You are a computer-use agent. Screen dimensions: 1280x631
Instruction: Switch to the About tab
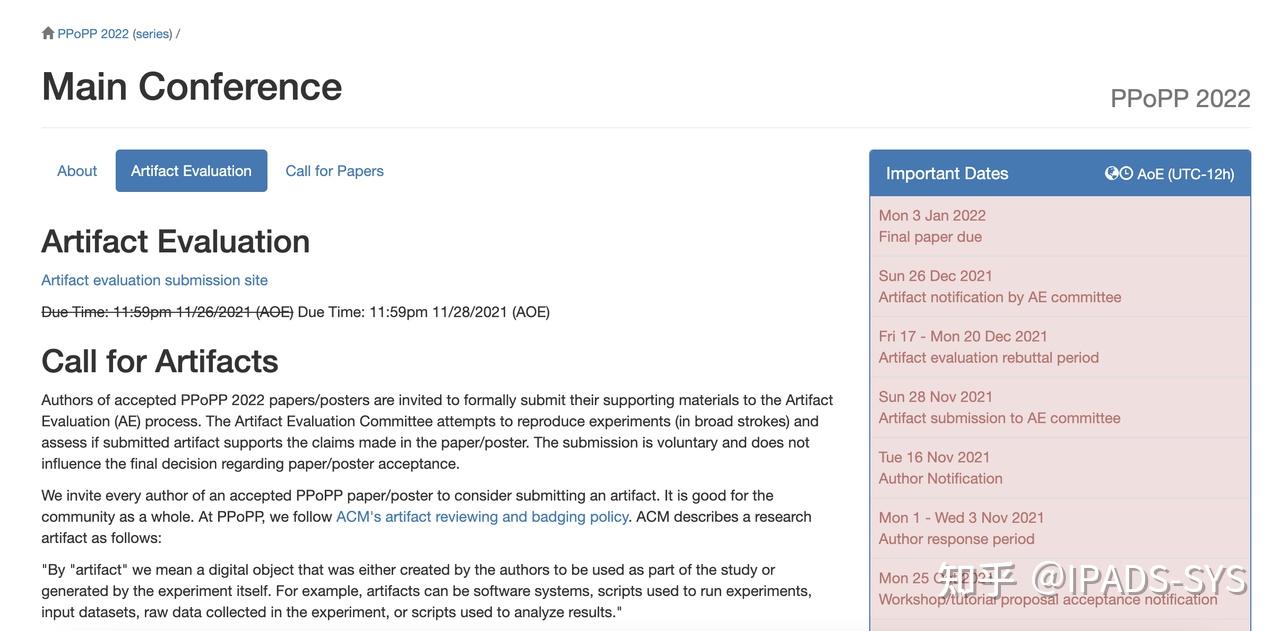(x=77, y=171)
